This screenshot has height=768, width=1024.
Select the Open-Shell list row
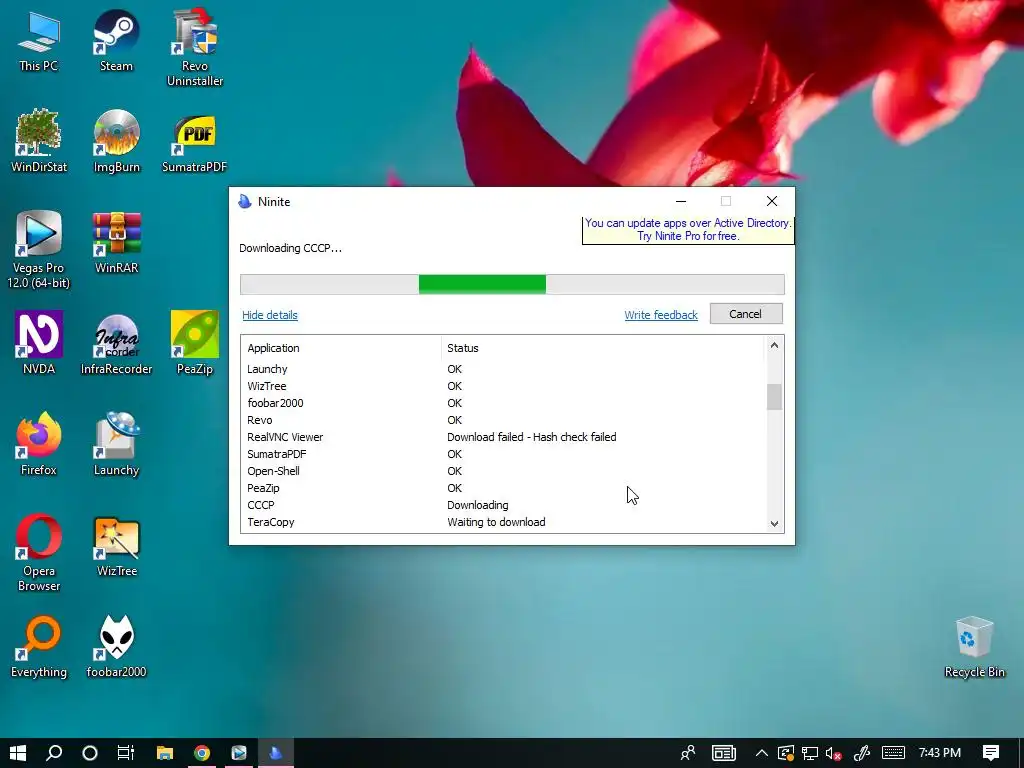(x=503, y=471)
